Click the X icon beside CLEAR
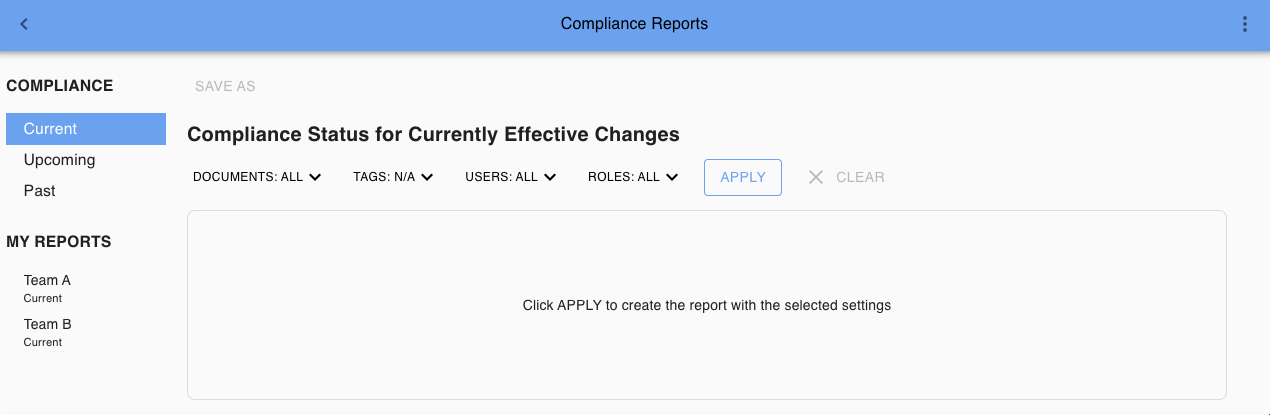 coord(816,177)
